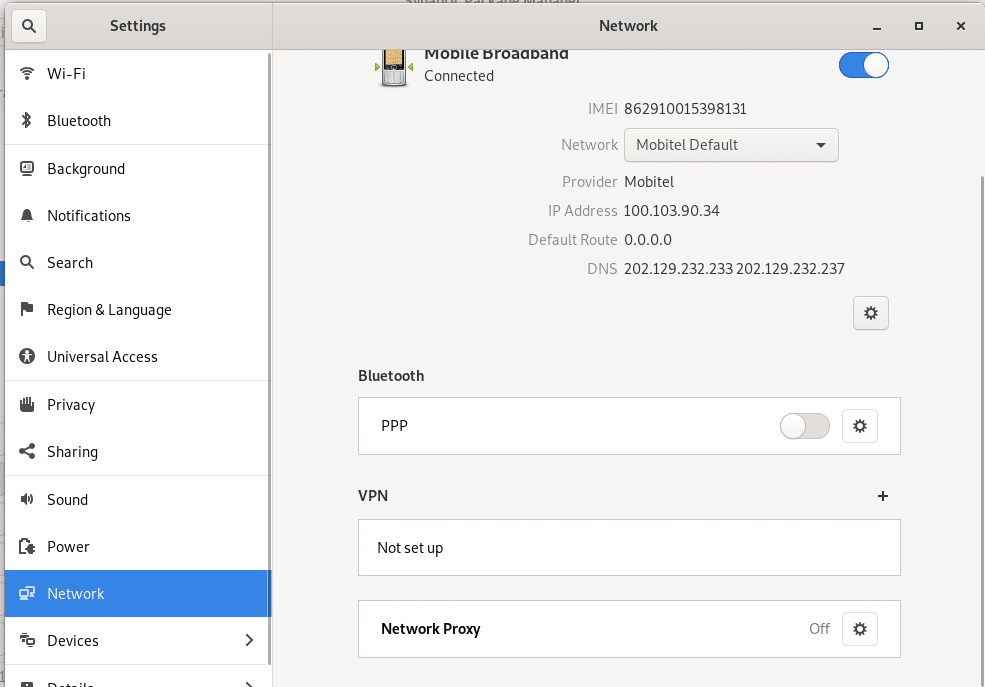The height and width of the screenshot is (687, 985).
Task: Go to Region & Language settings
Action: click(138, 310)
